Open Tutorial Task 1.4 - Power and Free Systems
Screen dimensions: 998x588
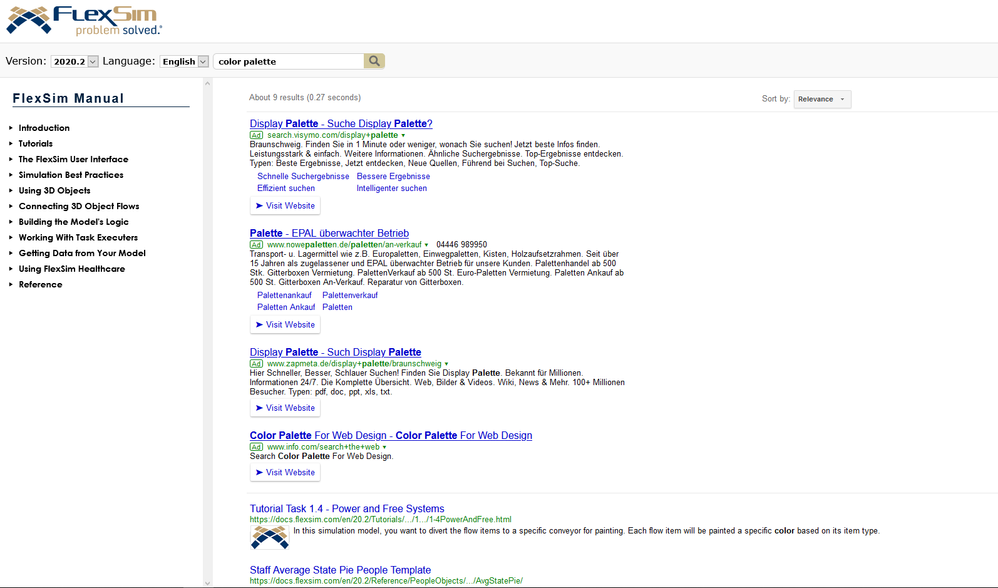click(x=347, y=508)
